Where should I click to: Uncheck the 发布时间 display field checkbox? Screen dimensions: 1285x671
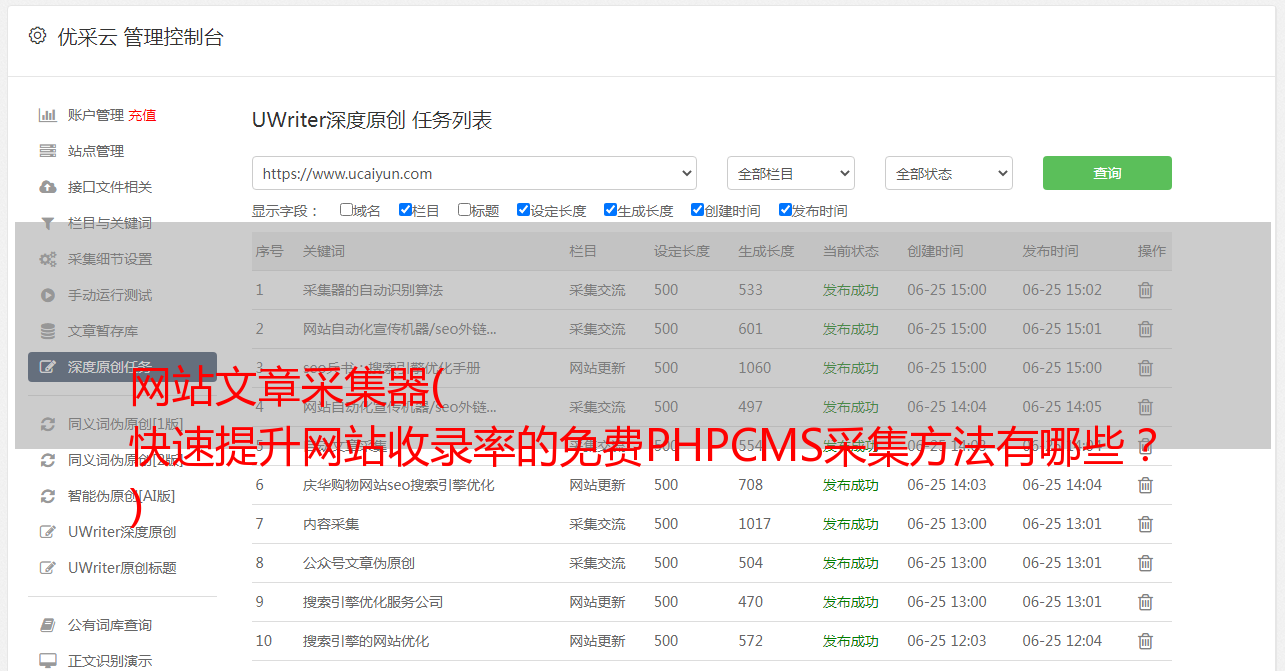click(785, 210)
